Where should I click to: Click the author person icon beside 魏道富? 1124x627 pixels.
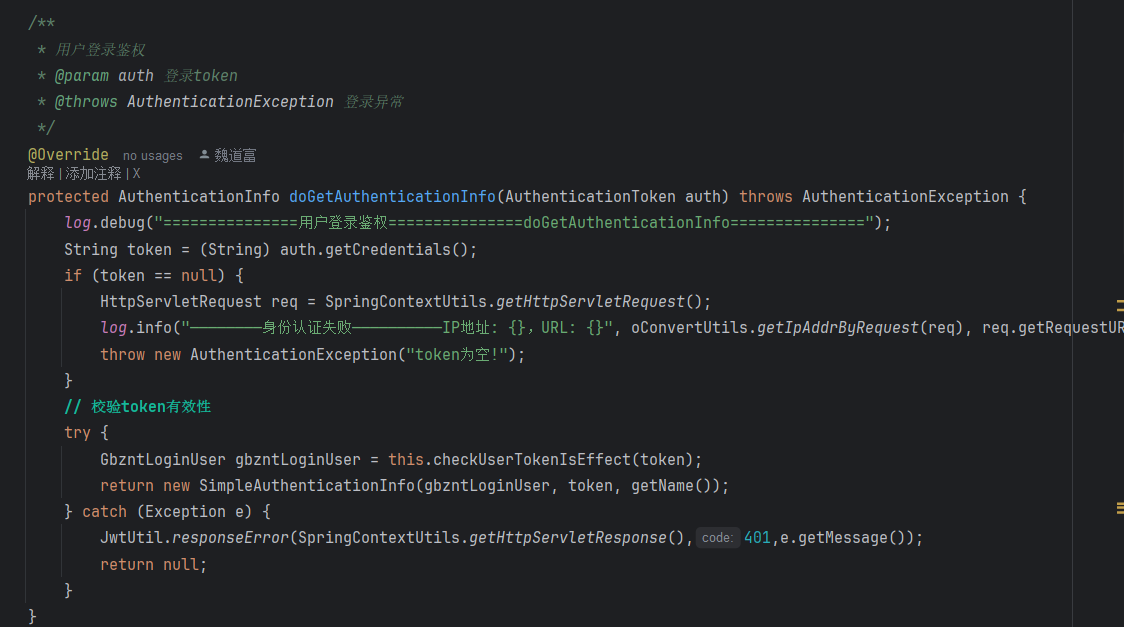click(x=204, y=155)
